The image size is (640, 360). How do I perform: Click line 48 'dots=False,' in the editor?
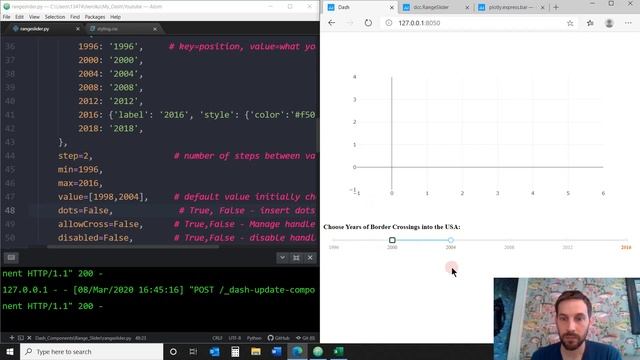coord(85,211)
